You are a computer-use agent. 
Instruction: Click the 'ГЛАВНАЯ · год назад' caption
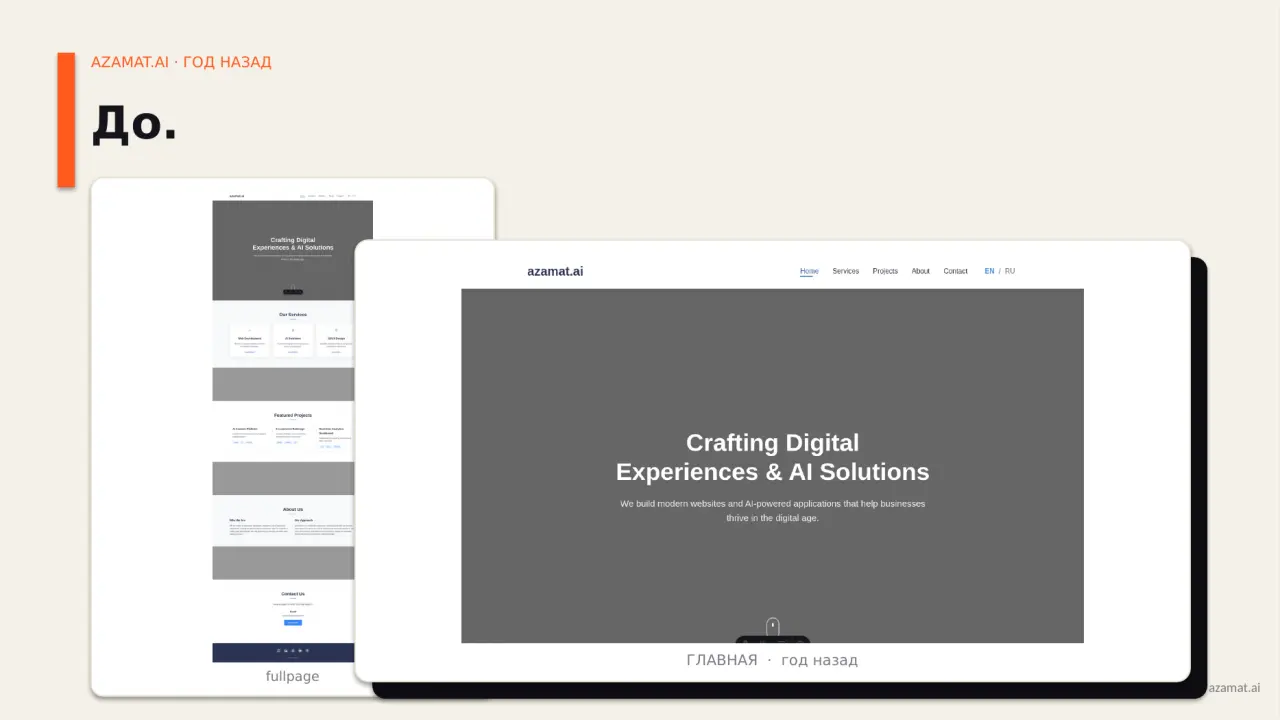pyautogui.click(x=772, y=660)
